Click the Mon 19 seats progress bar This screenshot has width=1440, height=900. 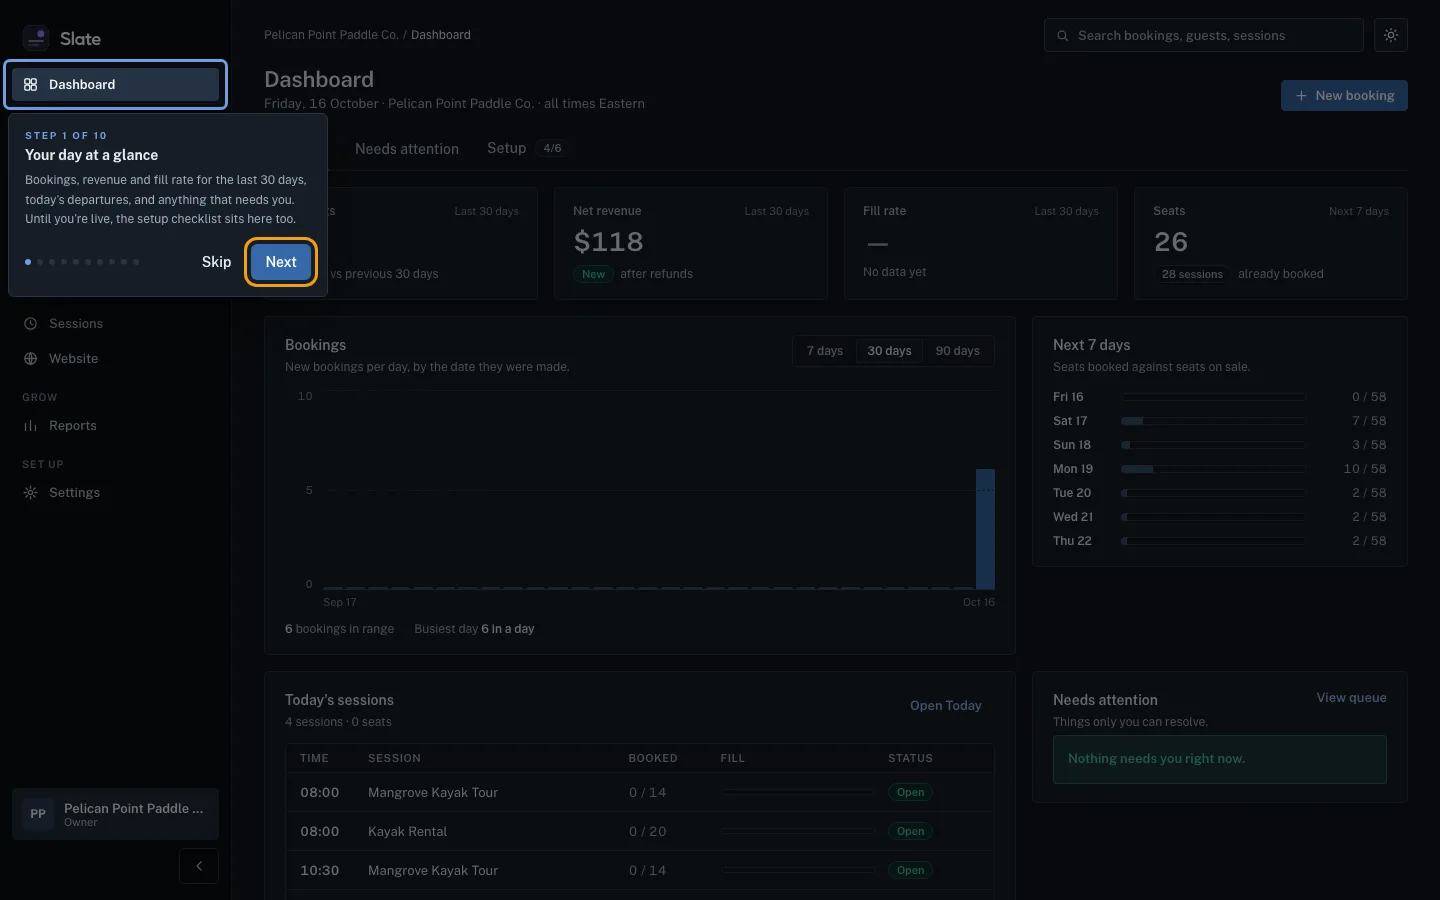pos(1213,469)
